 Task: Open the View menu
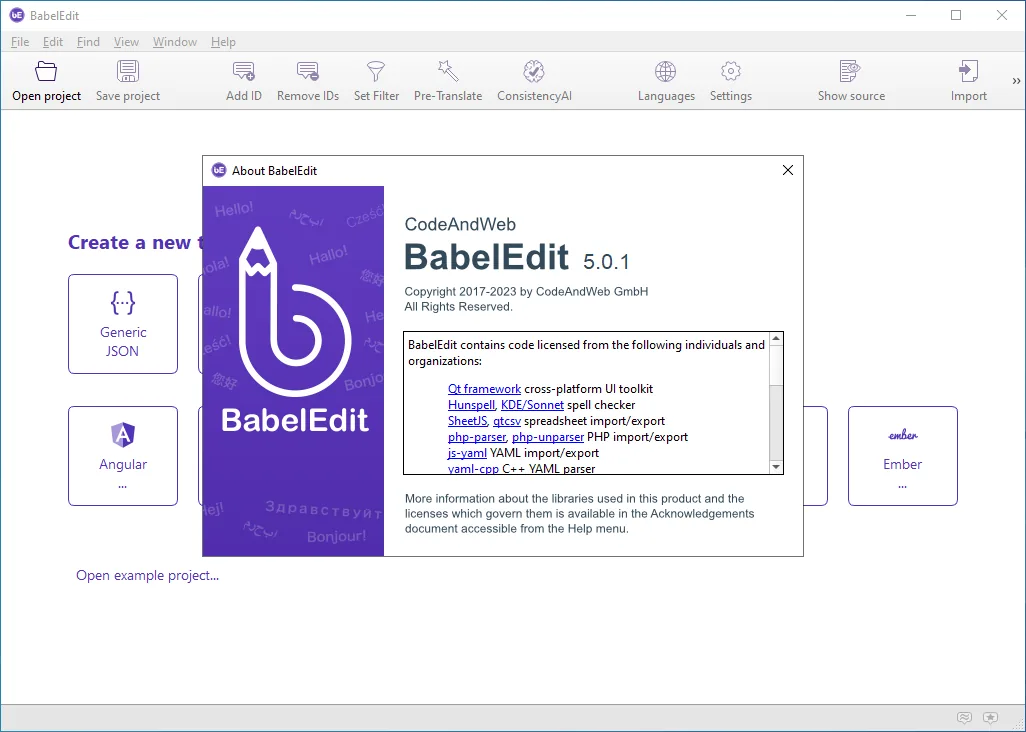tap(126, 42)
